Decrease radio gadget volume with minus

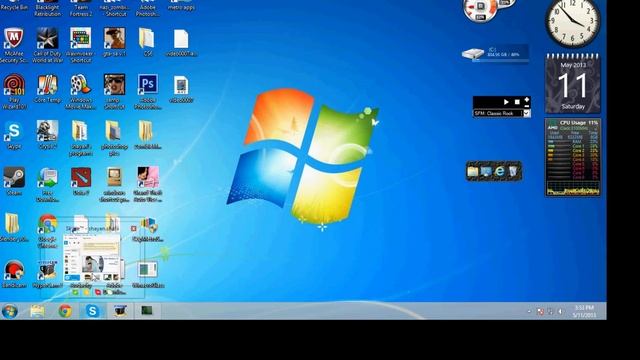click(527, 106)
